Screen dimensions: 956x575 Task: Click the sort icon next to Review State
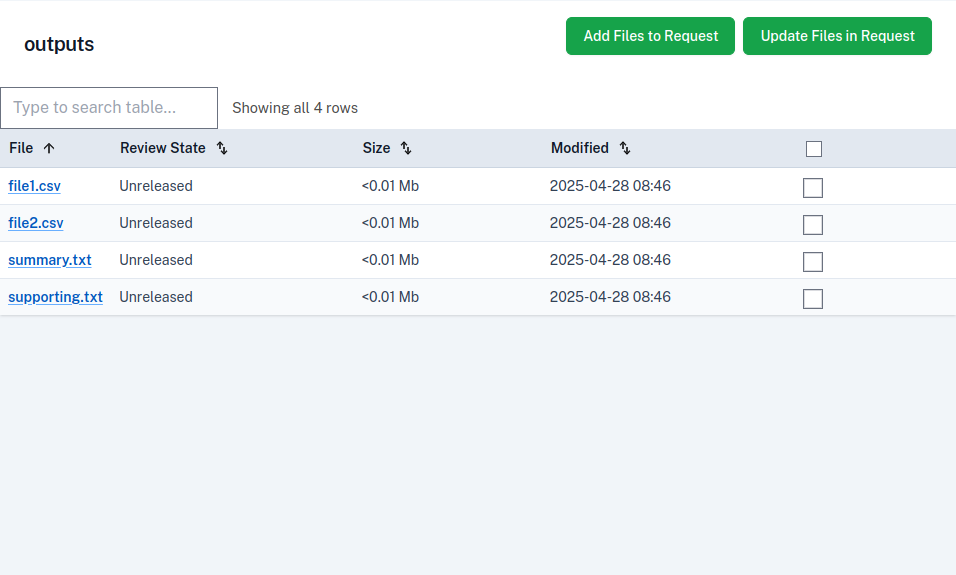point(222,148)
